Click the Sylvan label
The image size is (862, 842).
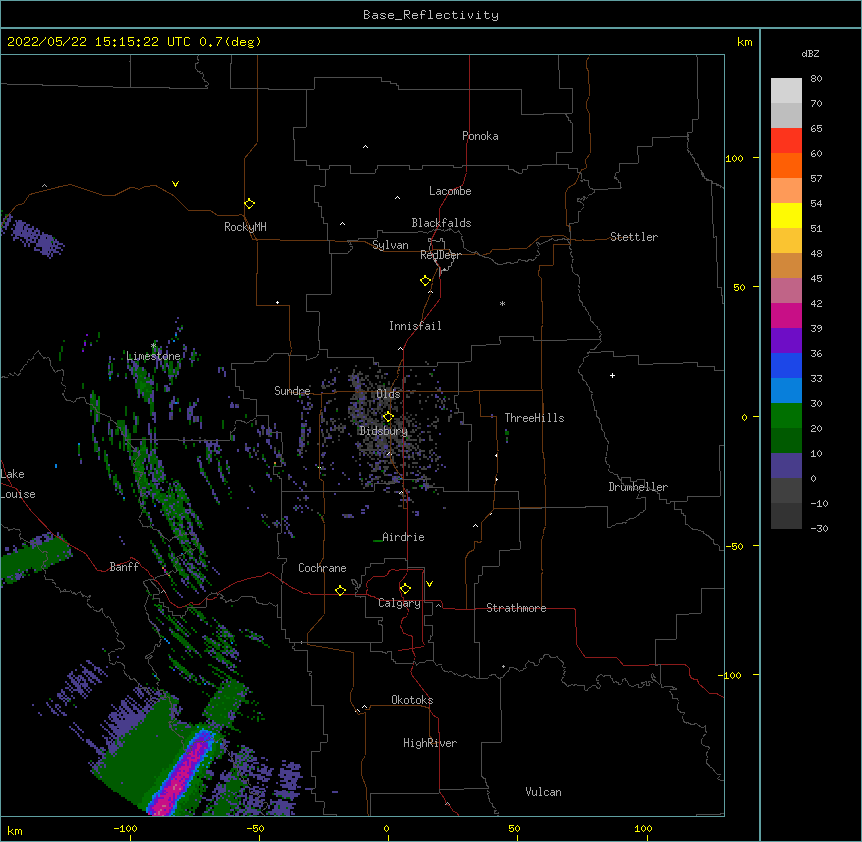click(x=390, y=245)
